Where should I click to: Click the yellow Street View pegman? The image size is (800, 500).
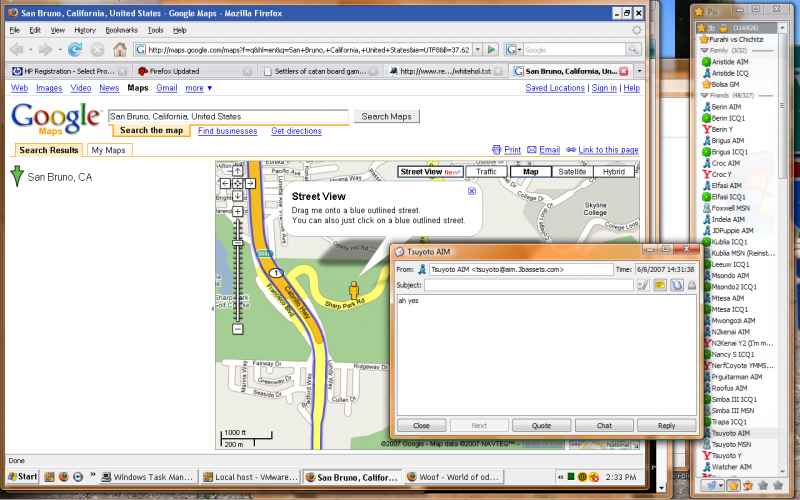(354, 291)
